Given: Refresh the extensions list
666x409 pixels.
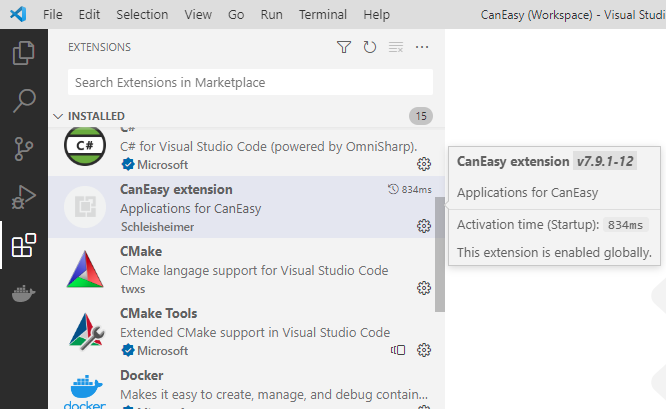Looking at the screenshot, I should 370,47.
